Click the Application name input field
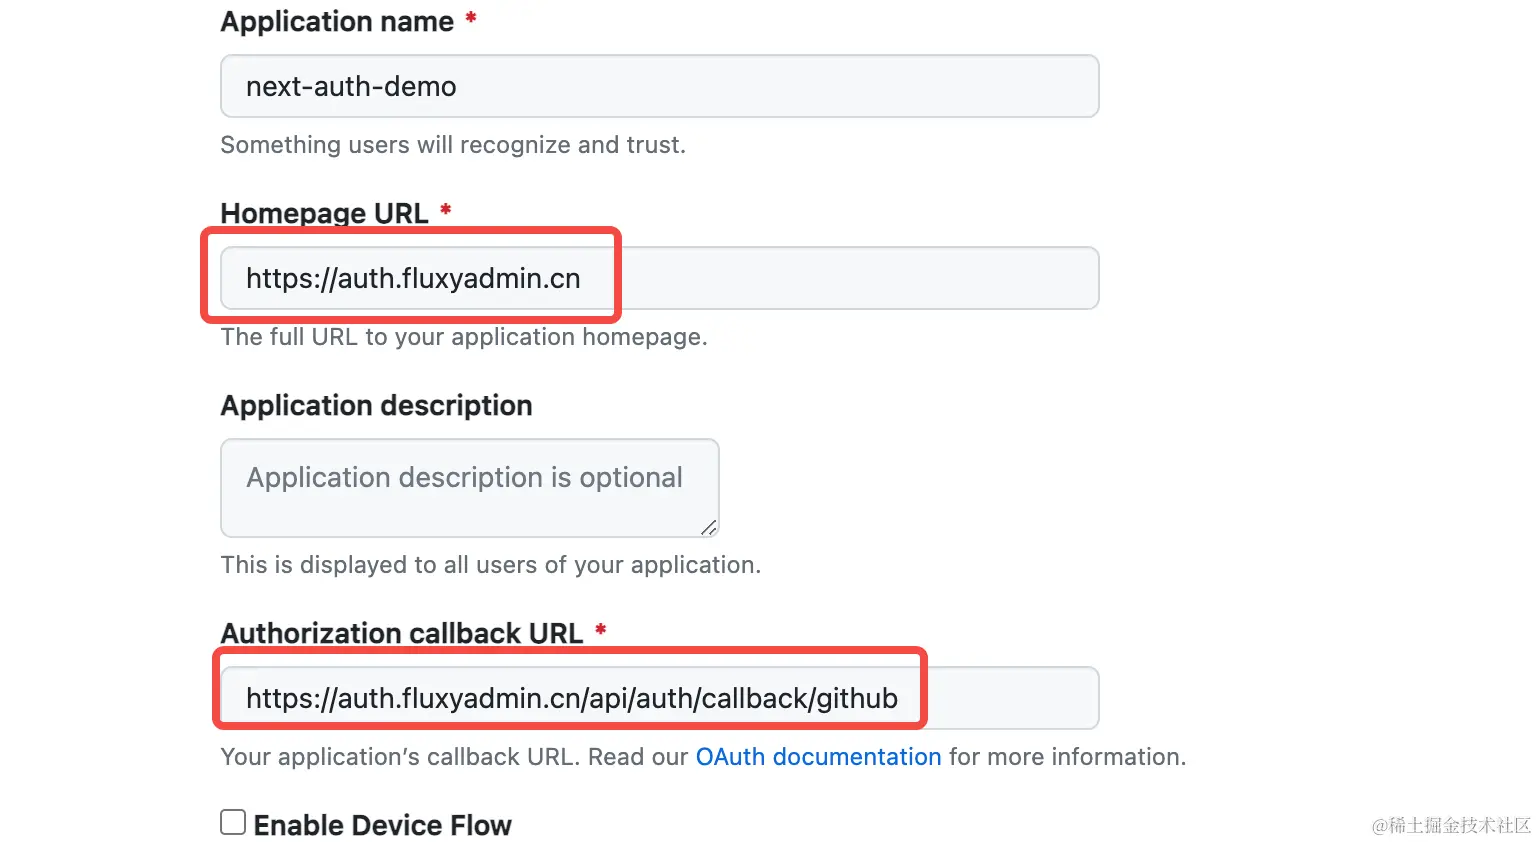Viewport: 1538px width, 842px height. click(x=659, y=87)
